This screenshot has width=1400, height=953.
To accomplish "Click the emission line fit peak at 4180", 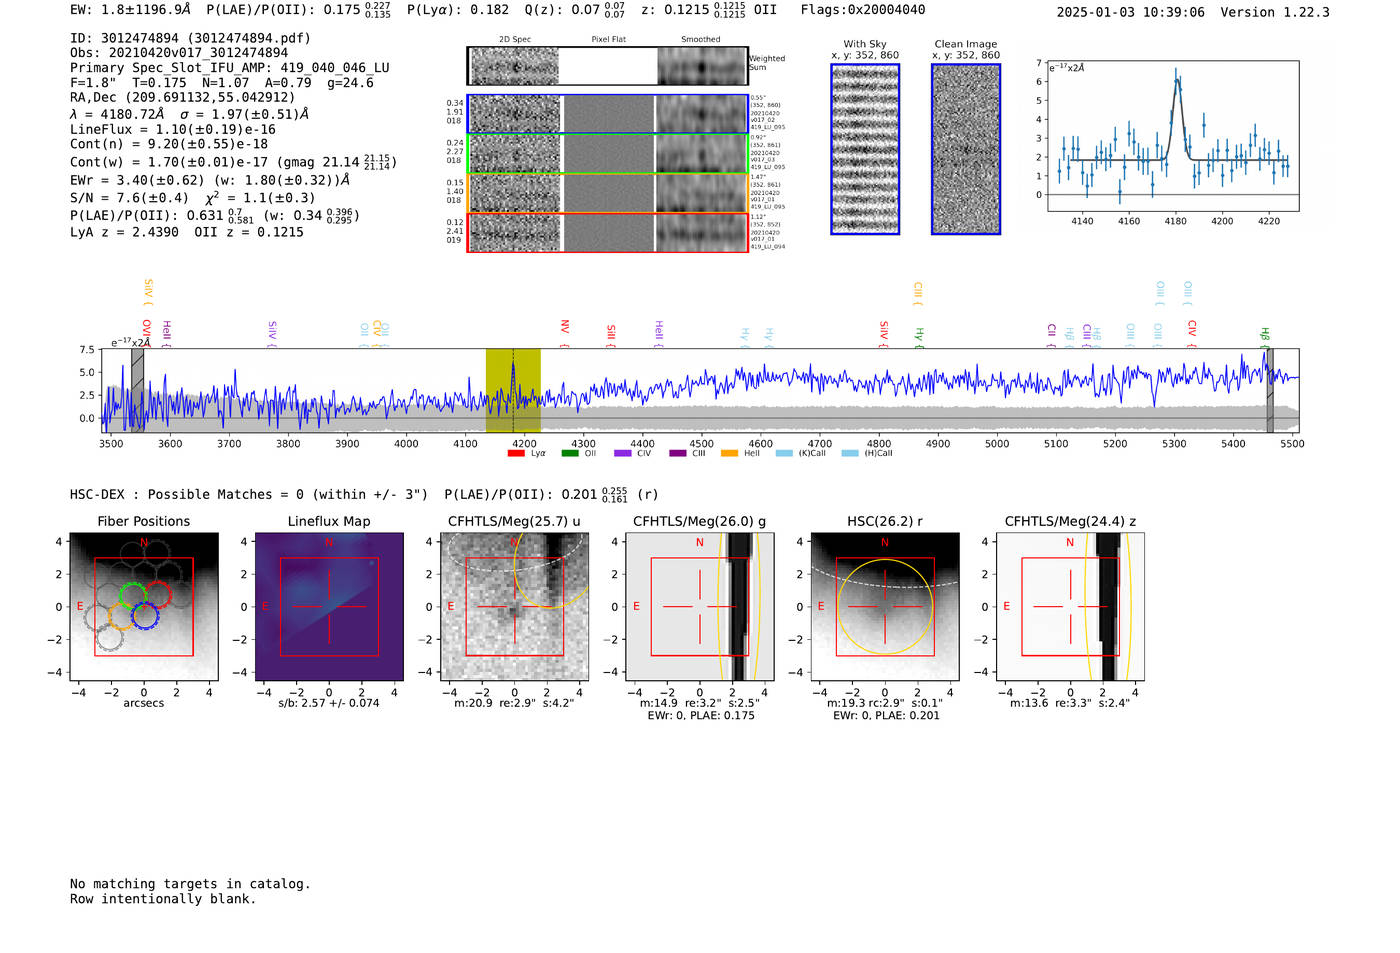I will [1176, 80].
